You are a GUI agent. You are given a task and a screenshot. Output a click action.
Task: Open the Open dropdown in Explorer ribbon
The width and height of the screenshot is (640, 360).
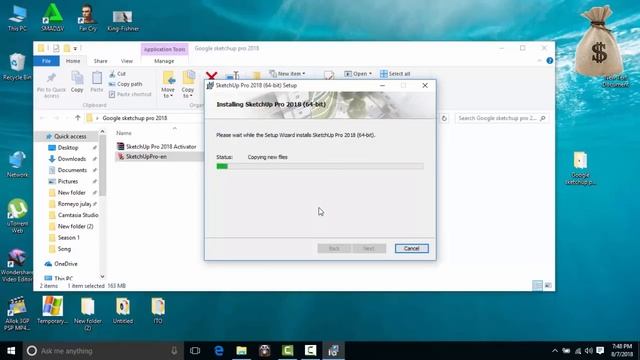click(358, 74)
